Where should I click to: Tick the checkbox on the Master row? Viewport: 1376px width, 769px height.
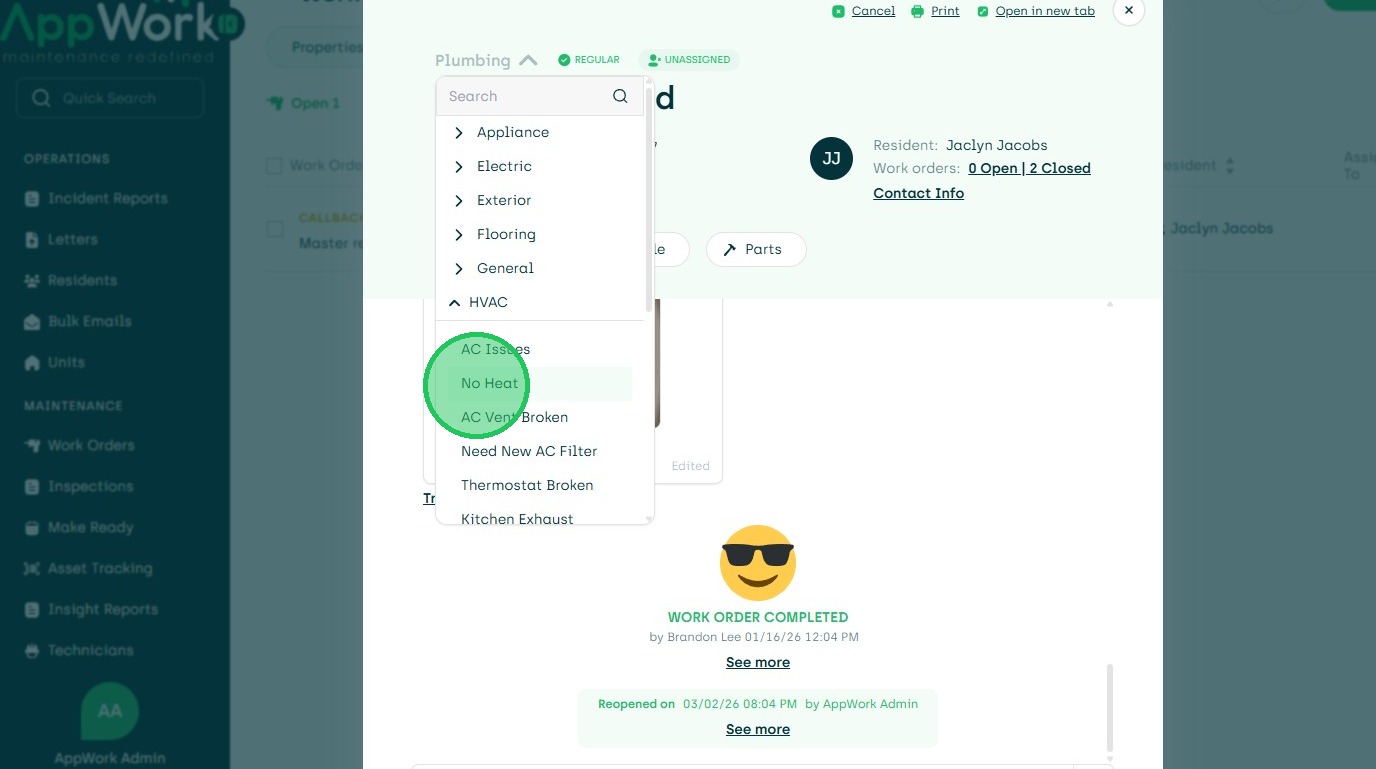pyautogui.click(x=275, y=229)
